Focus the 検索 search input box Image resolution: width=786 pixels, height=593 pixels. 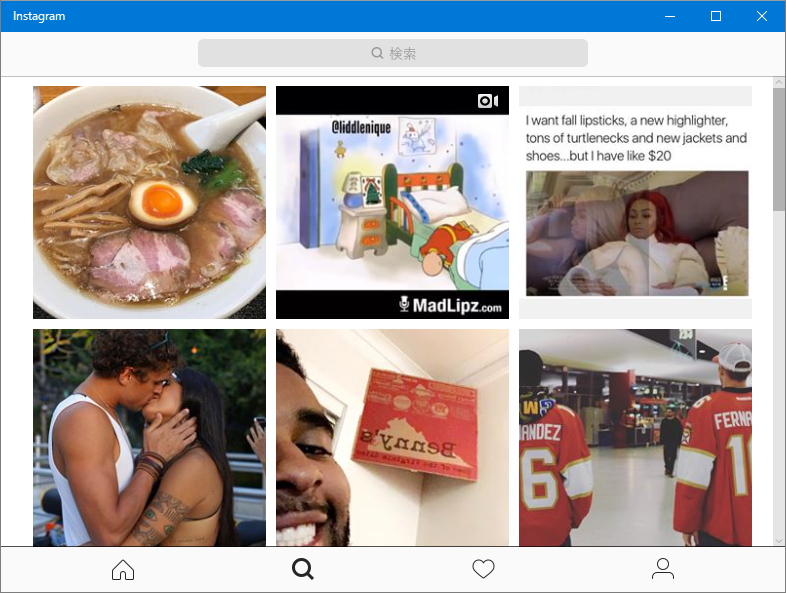point(393,53)
